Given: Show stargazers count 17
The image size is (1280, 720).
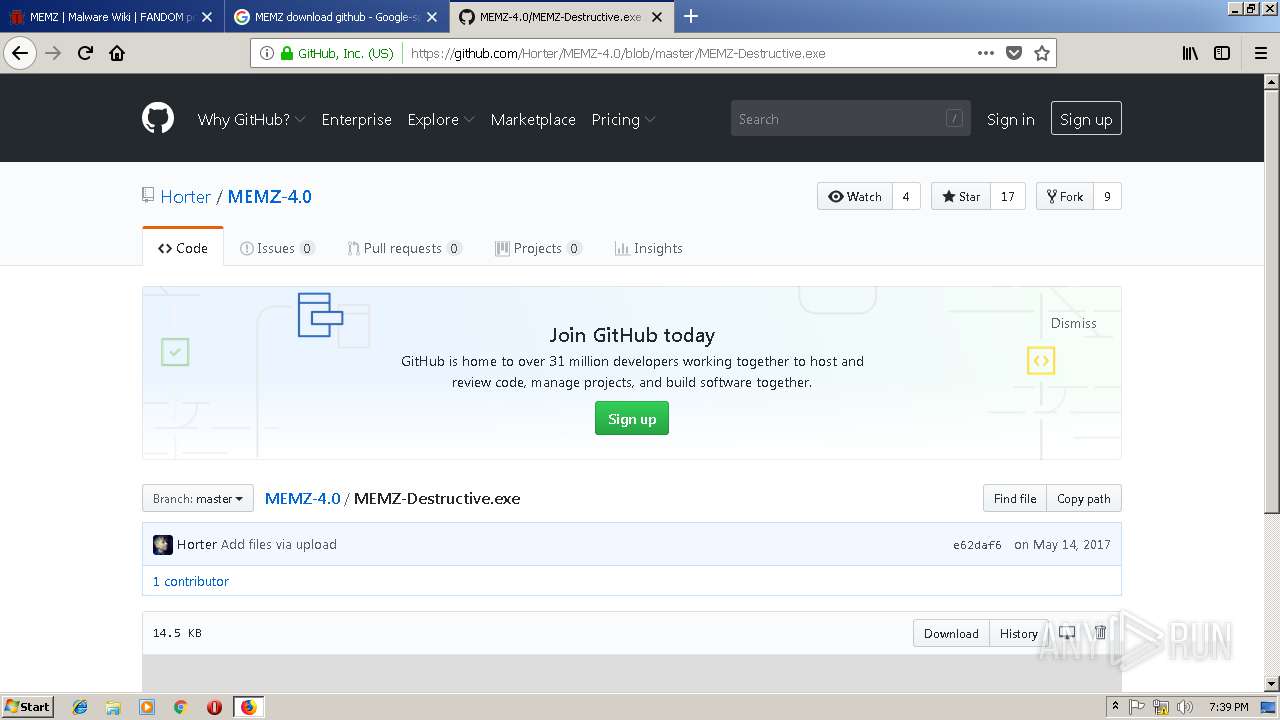Looking at the screenshot, I should coord(1008,196).
